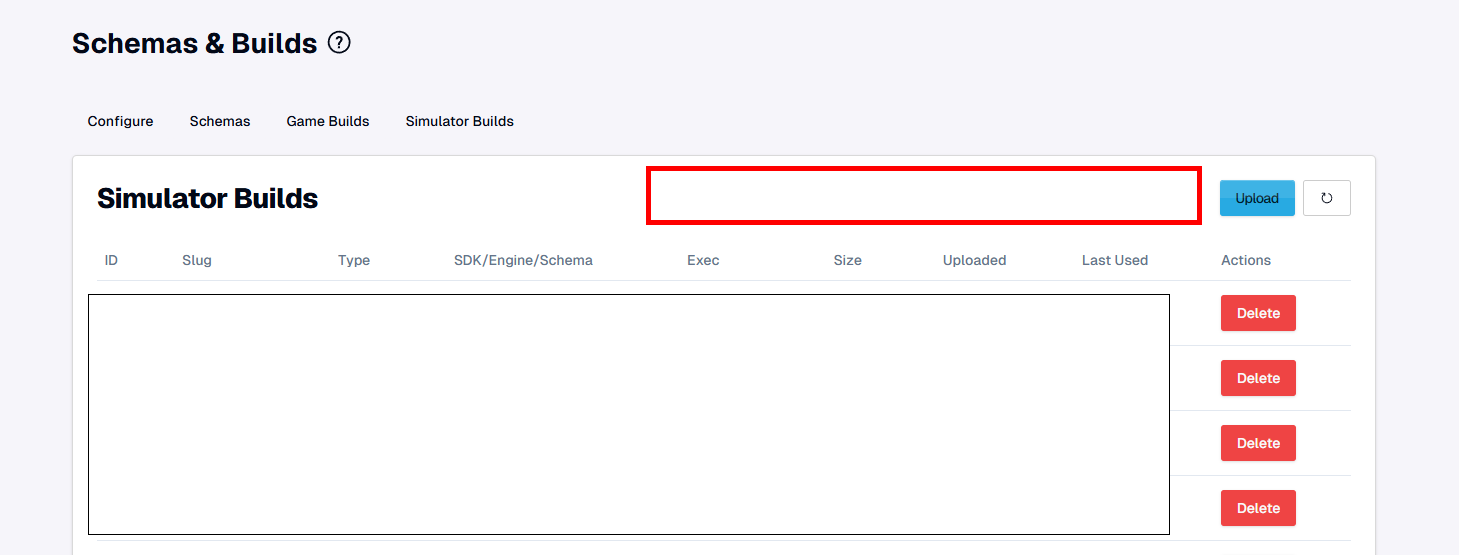Delete the second simulator build row

[x=1258, y=378]
